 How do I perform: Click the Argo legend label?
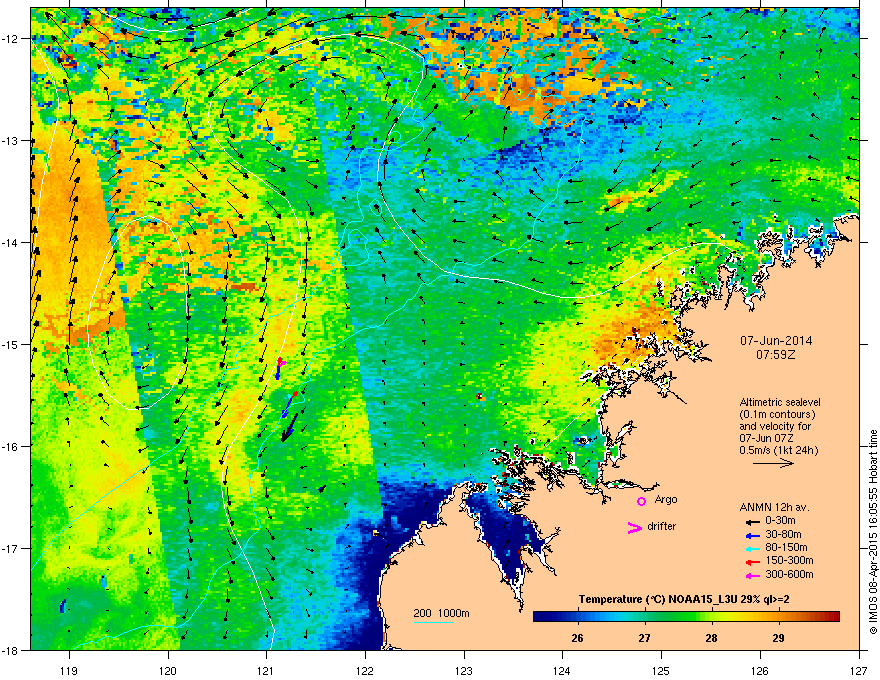tap(666, 499)
